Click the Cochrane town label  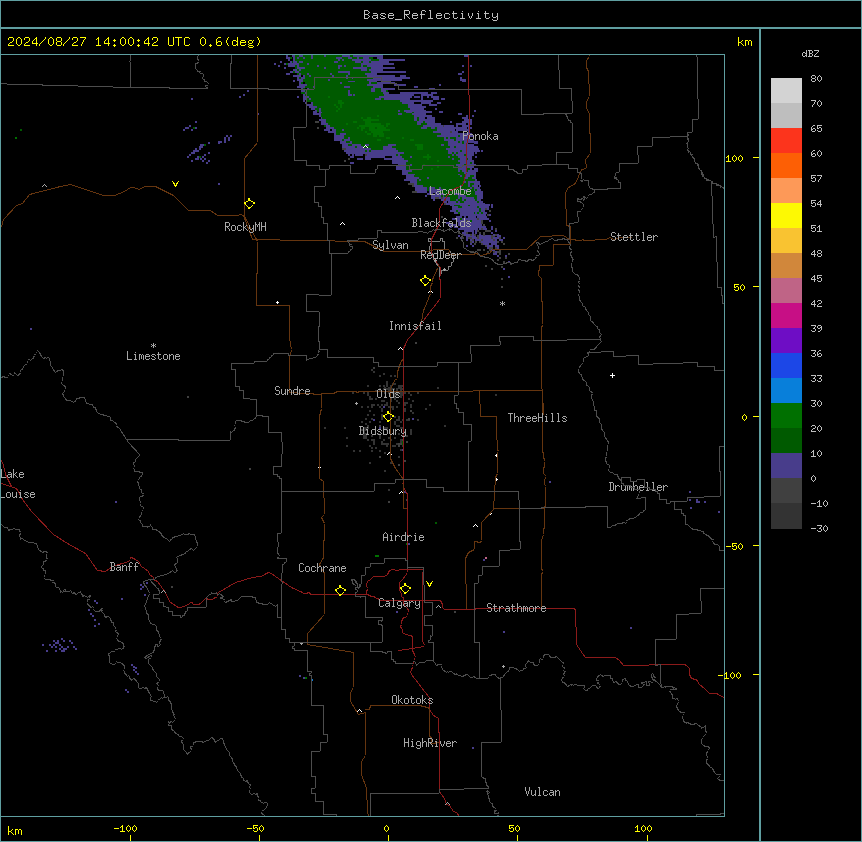tap(322, 568)
